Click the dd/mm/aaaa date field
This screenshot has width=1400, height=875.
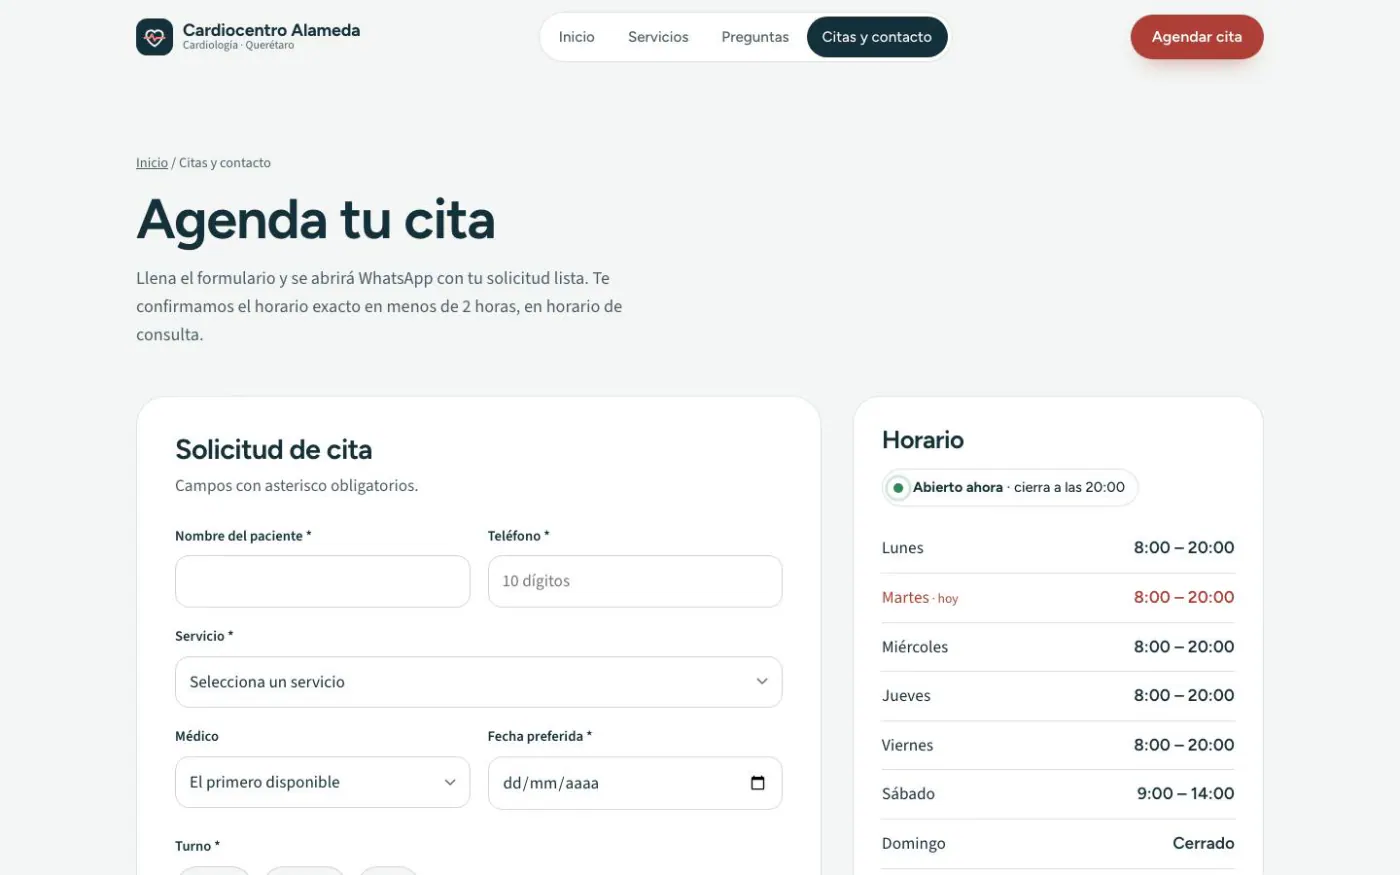(x=635, y=782)
